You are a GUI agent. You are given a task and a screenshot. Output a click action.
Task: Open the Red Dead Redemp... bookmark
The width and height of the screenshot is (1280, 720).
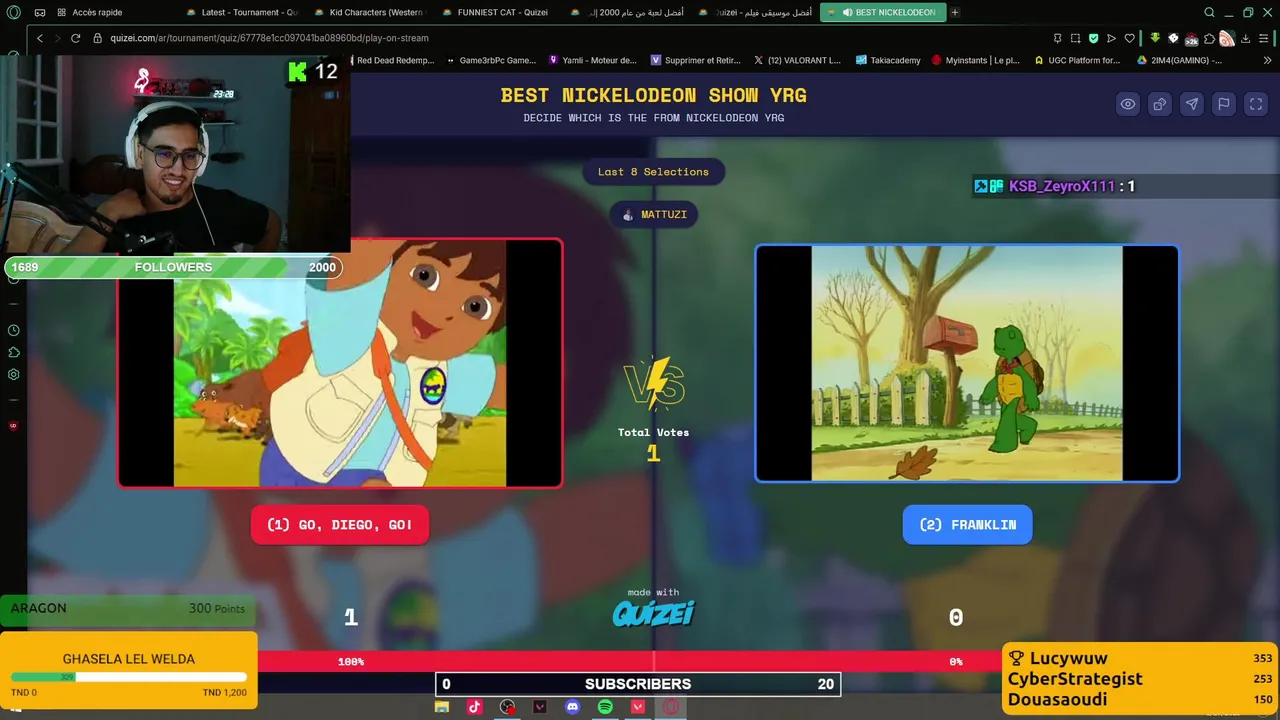tap(391, 60)
